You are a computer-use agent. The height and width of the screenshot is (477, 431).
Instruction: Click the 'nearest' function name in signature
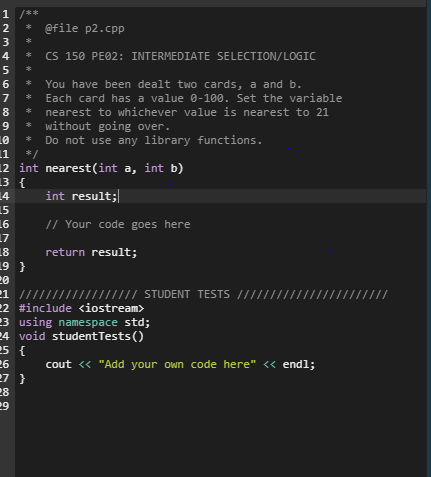click(68, 168)
